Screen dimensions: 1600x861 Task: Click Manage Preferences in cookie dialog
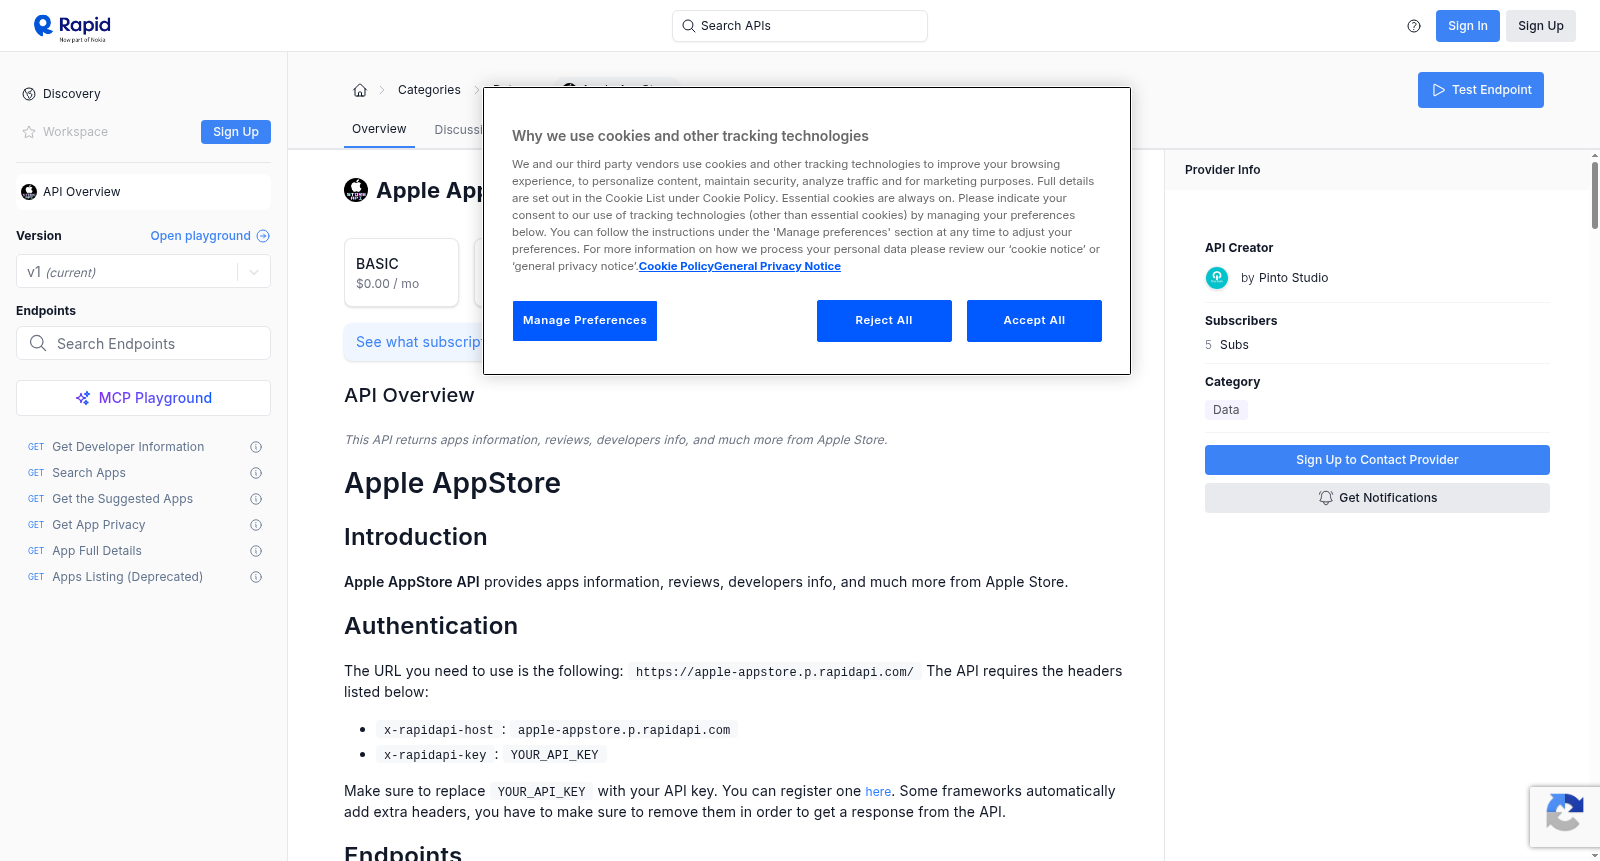[585, 321]
